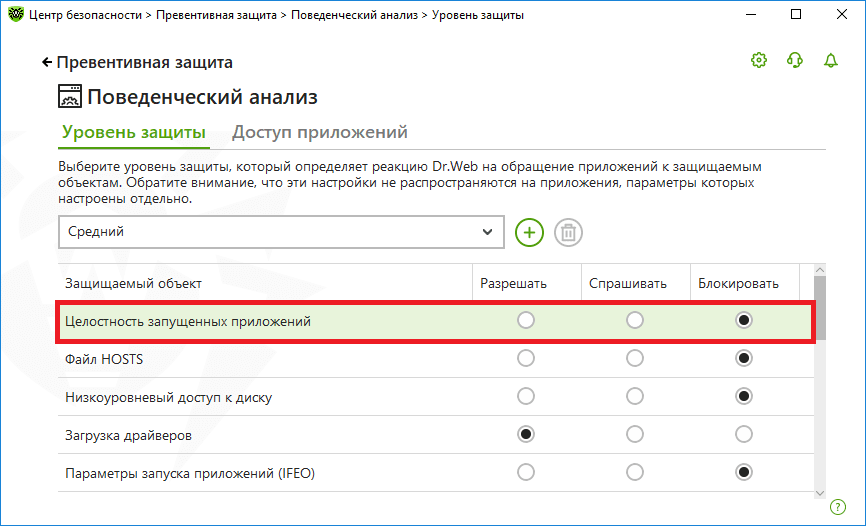Set Параметры запуска приложений (IFEO) to Разрешать
Viewport: 866px width, 526px height.
(x=526, y=473)
